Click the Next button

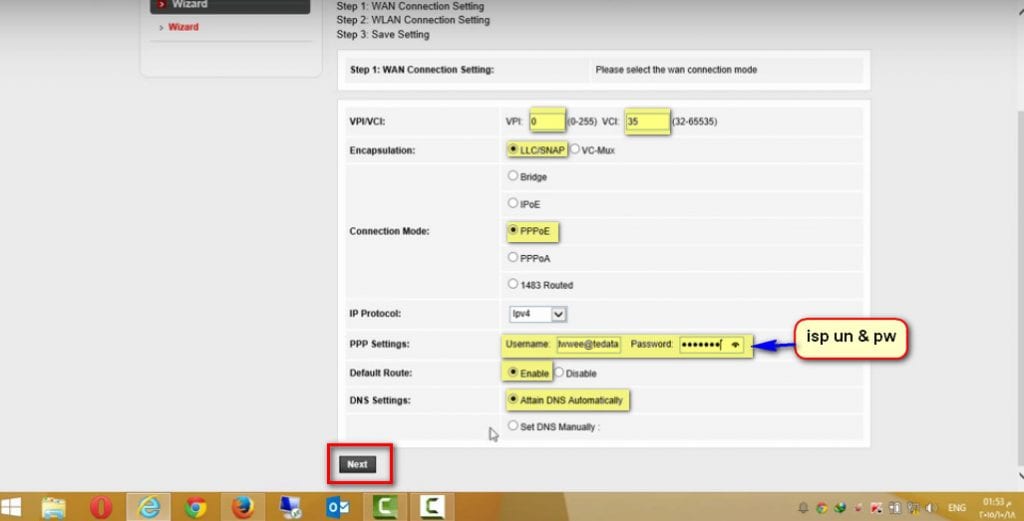click(x=357, y=464)
